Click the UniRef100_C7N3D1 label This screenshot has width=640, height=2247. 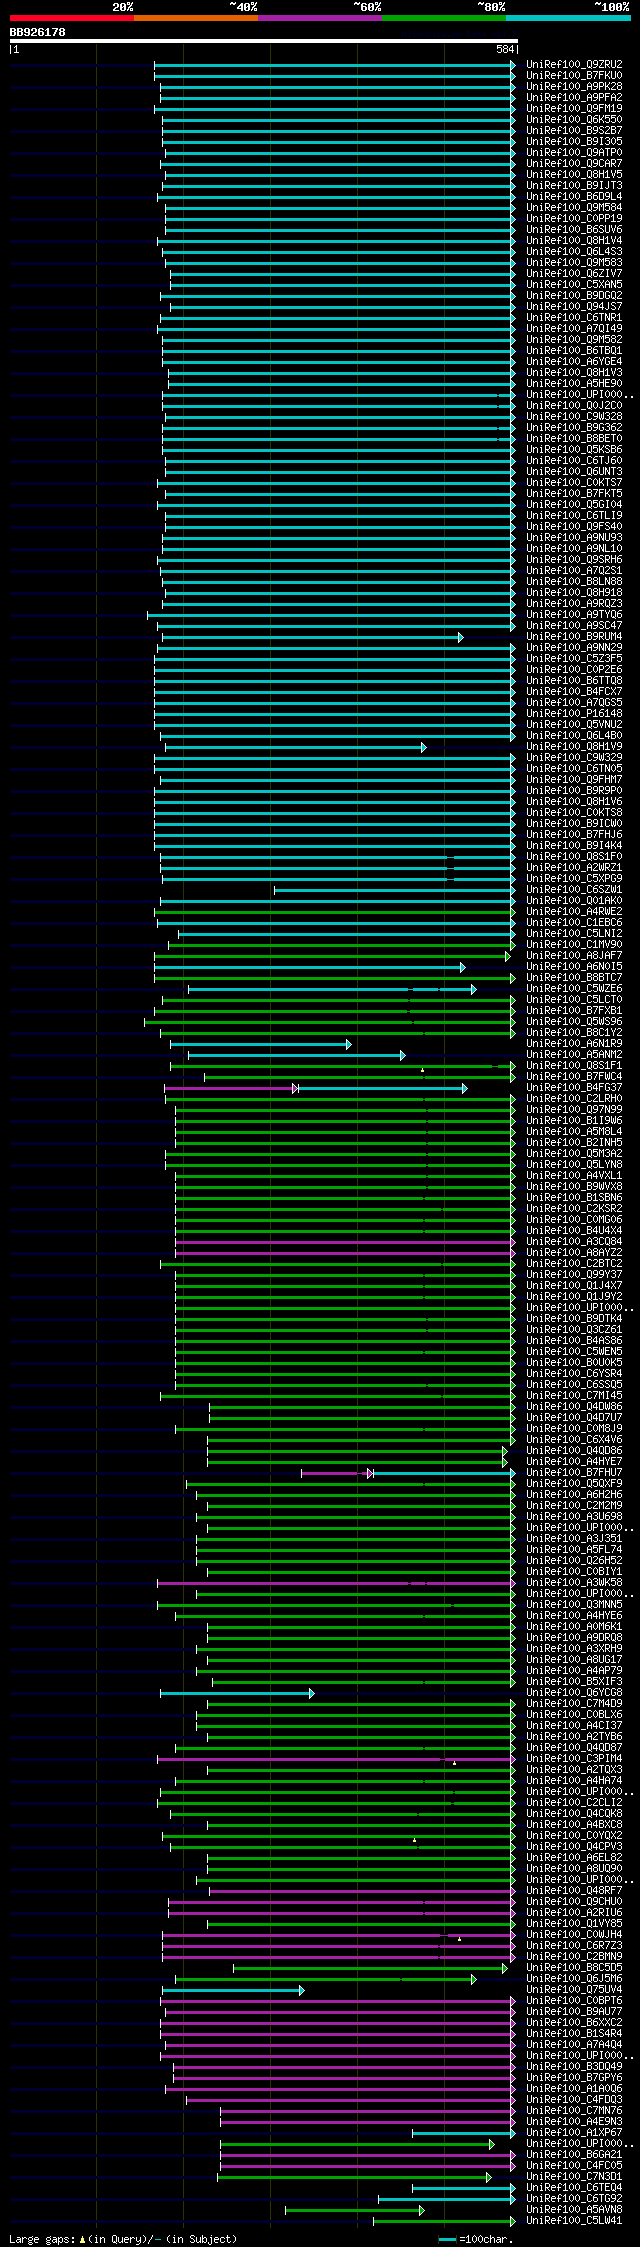click(574, 2176)
